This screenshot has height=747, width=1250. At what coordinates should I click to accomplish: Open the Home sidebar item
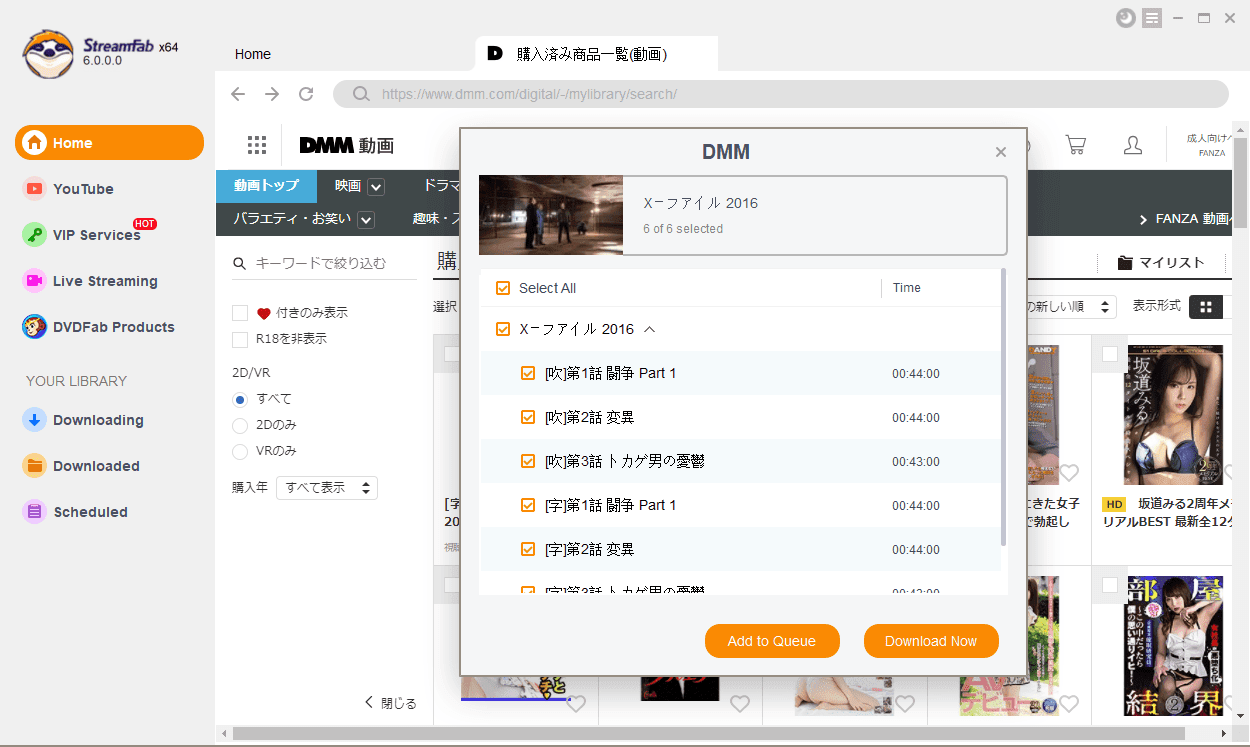(x=109, y=143)
